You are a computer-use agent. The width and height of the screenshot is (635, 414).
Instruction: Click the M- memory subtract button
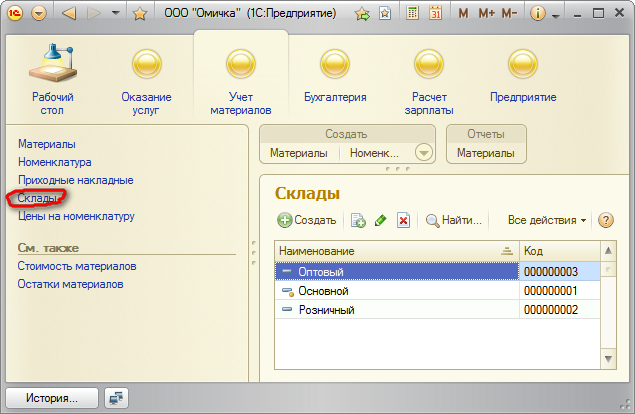pos(509,13)
